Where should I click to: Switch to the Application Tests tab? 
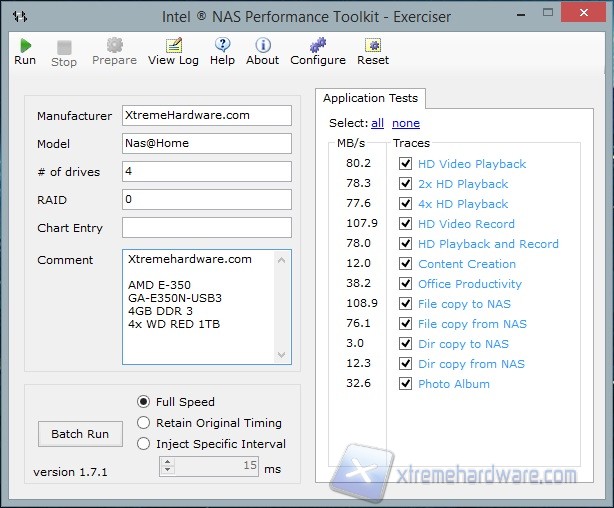tap(369, 98)
